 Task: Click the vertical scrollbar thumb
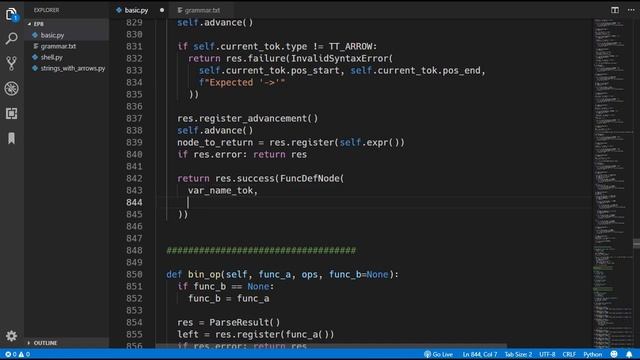636,243
